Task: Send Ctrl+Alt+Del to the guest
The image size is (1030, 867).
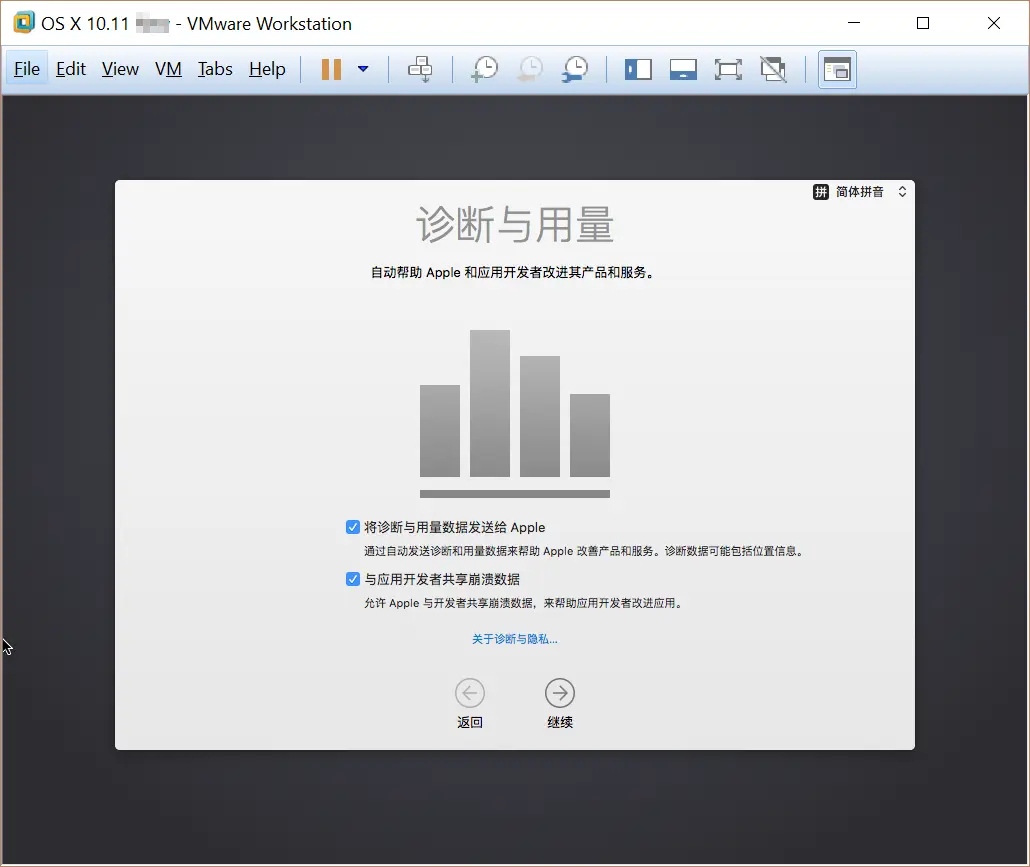Action: (420, 69)
